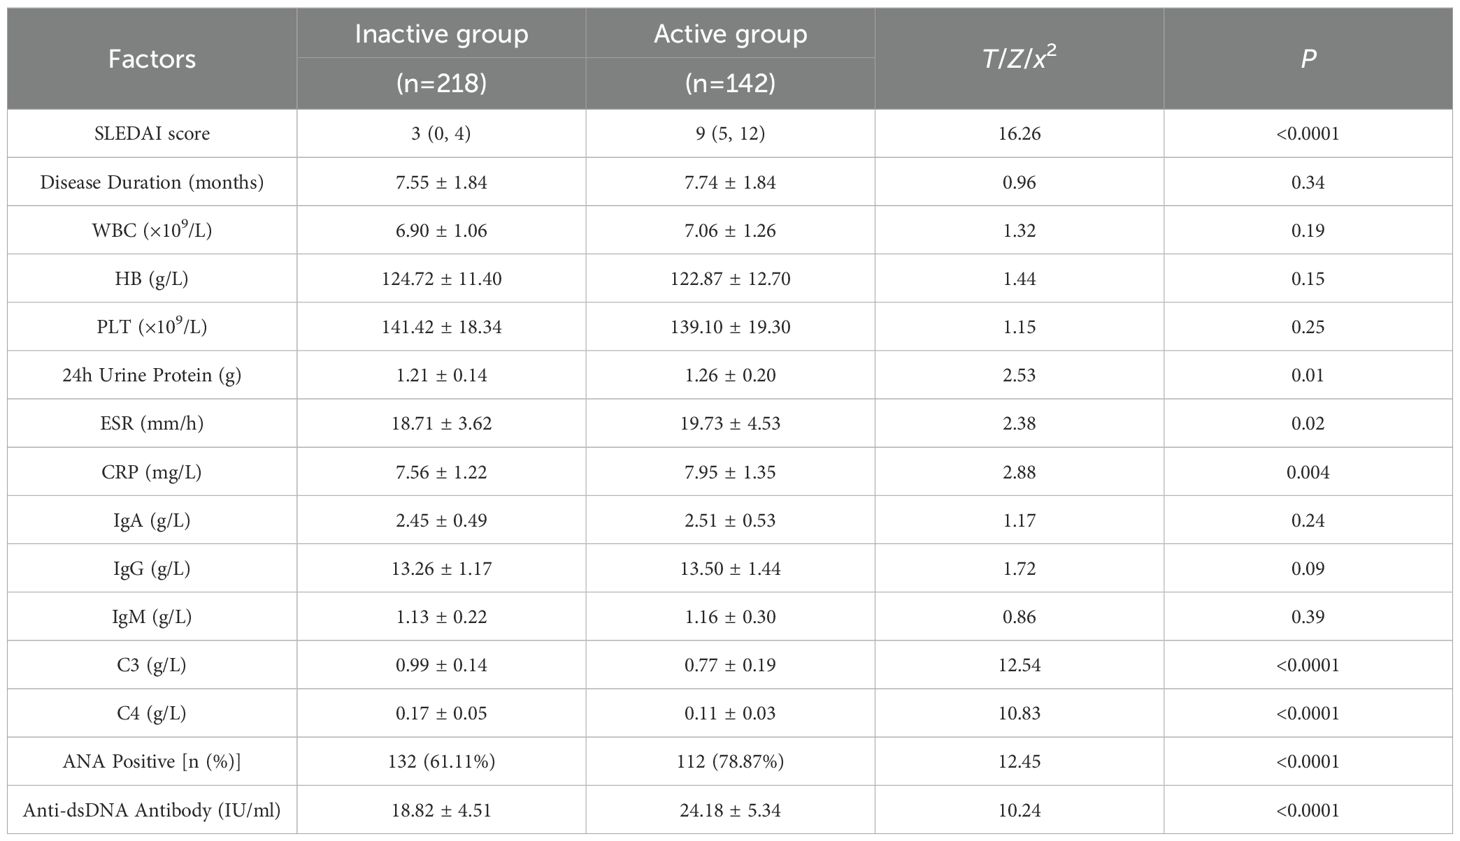Click the CRP P value 0.004

(x=1308, y=472)
